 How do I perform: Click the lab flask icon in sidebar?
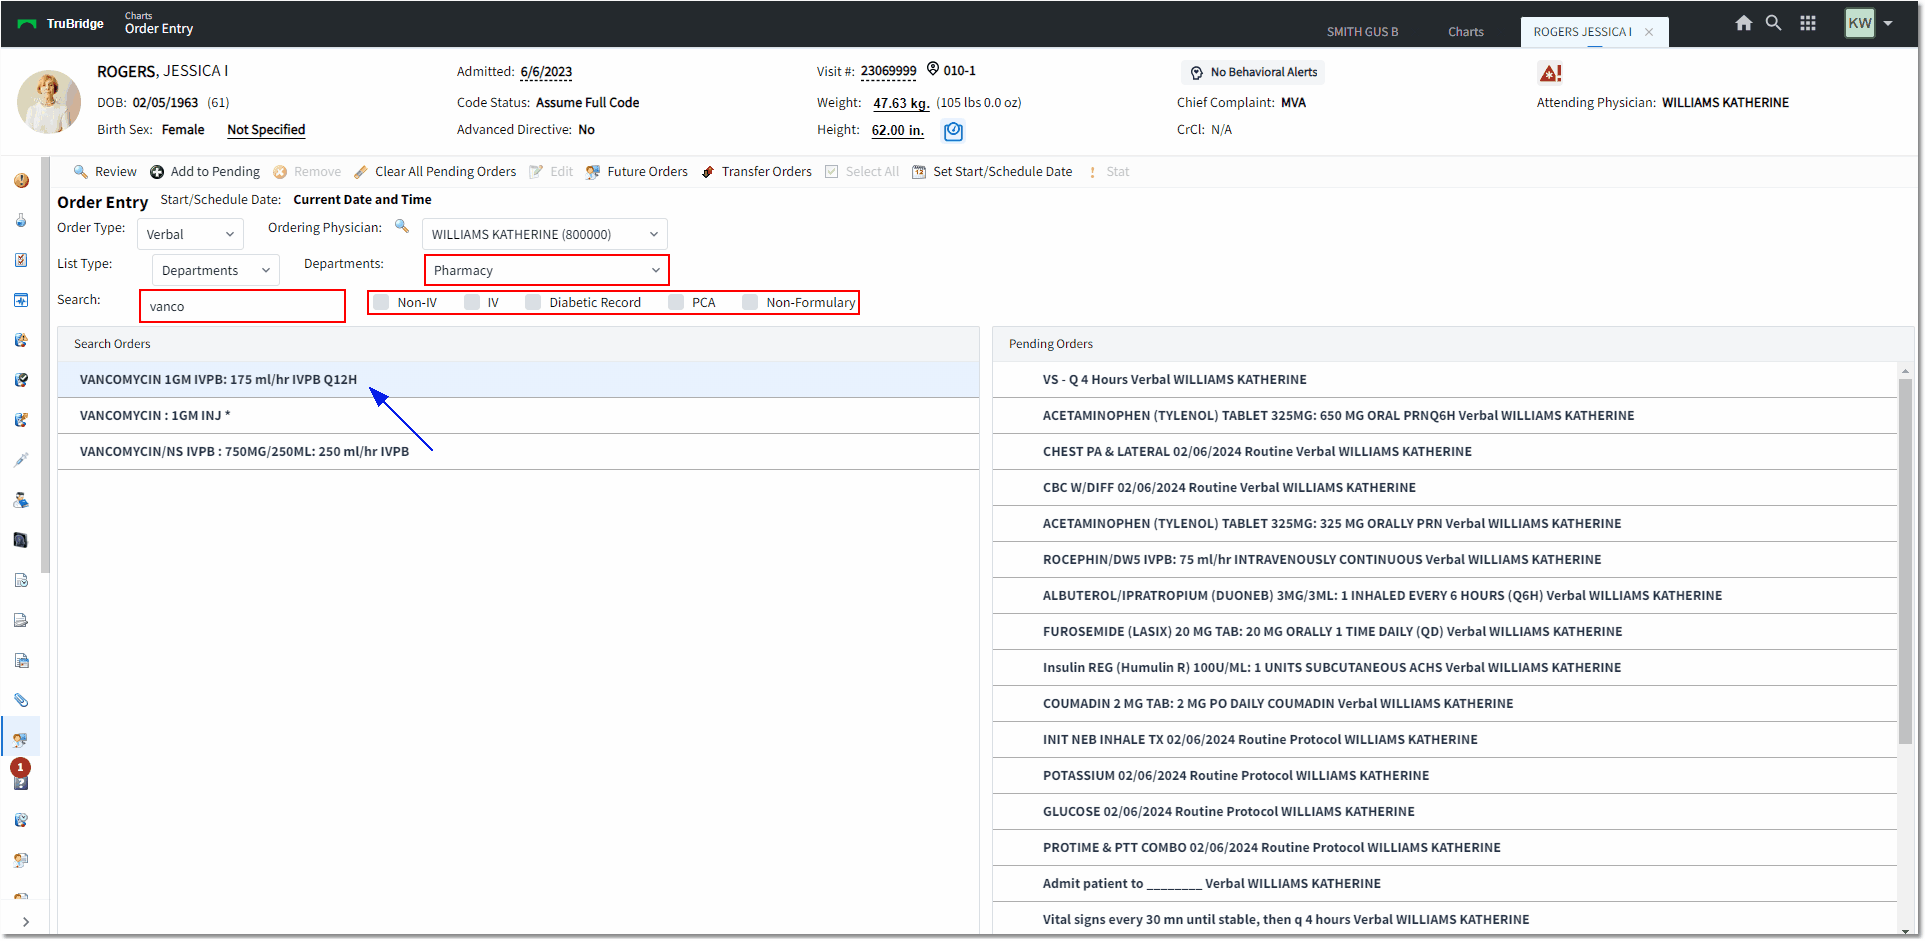21,220
